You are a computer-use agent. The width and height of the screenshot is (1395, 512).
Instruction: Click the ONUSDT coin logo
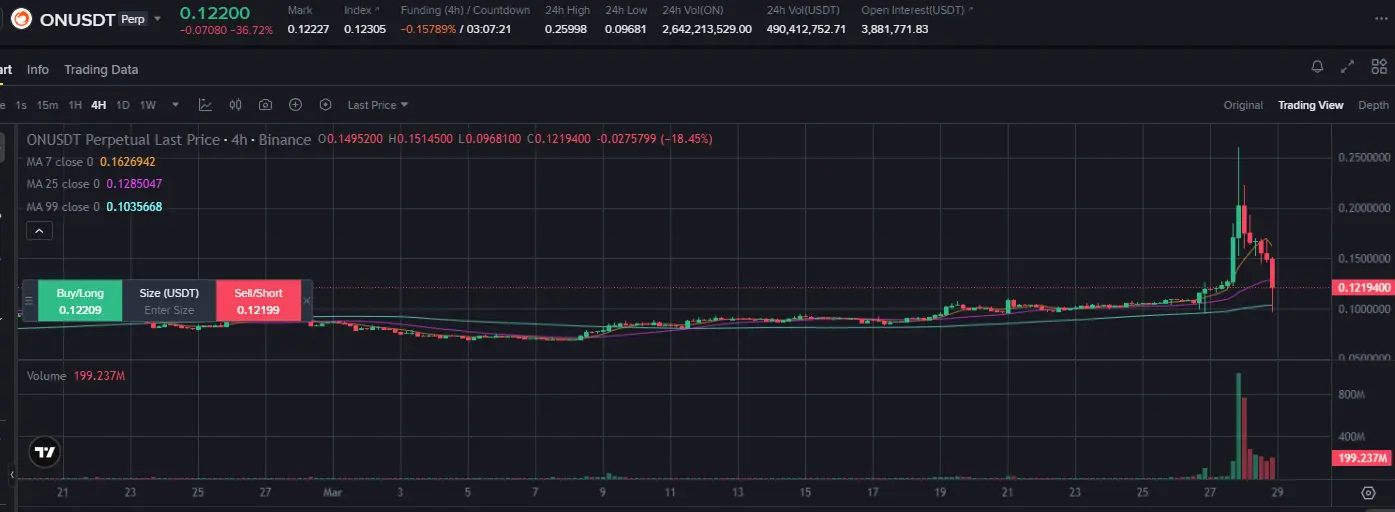point(19,18)
